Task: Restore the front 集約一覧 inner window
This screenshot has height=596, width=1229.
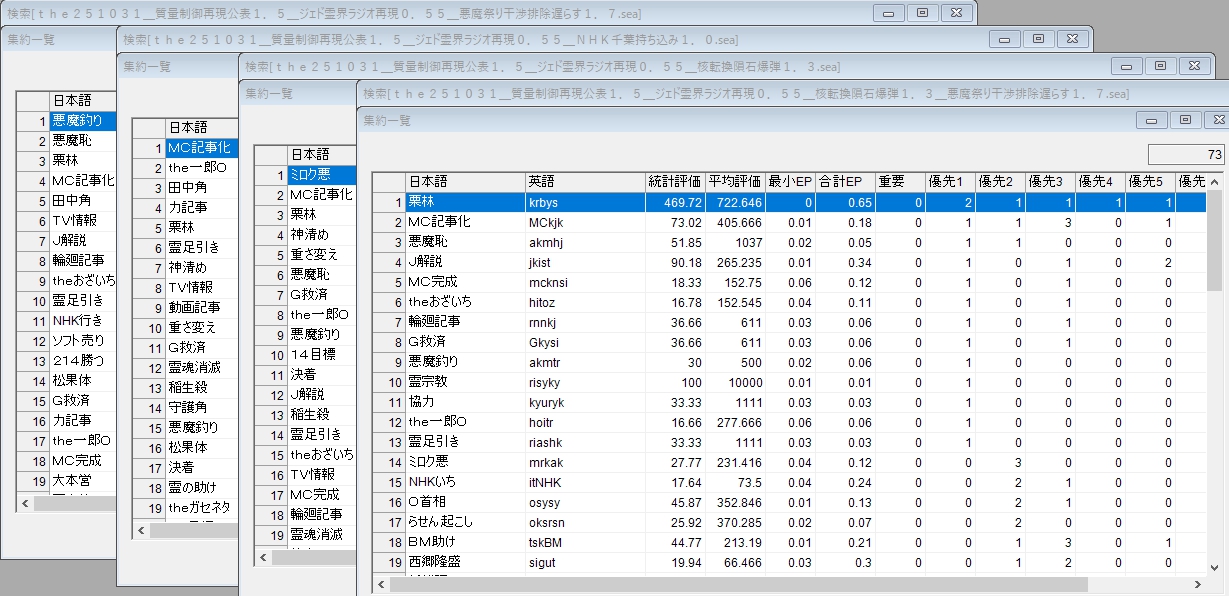Action: [x=1185, y=120]
